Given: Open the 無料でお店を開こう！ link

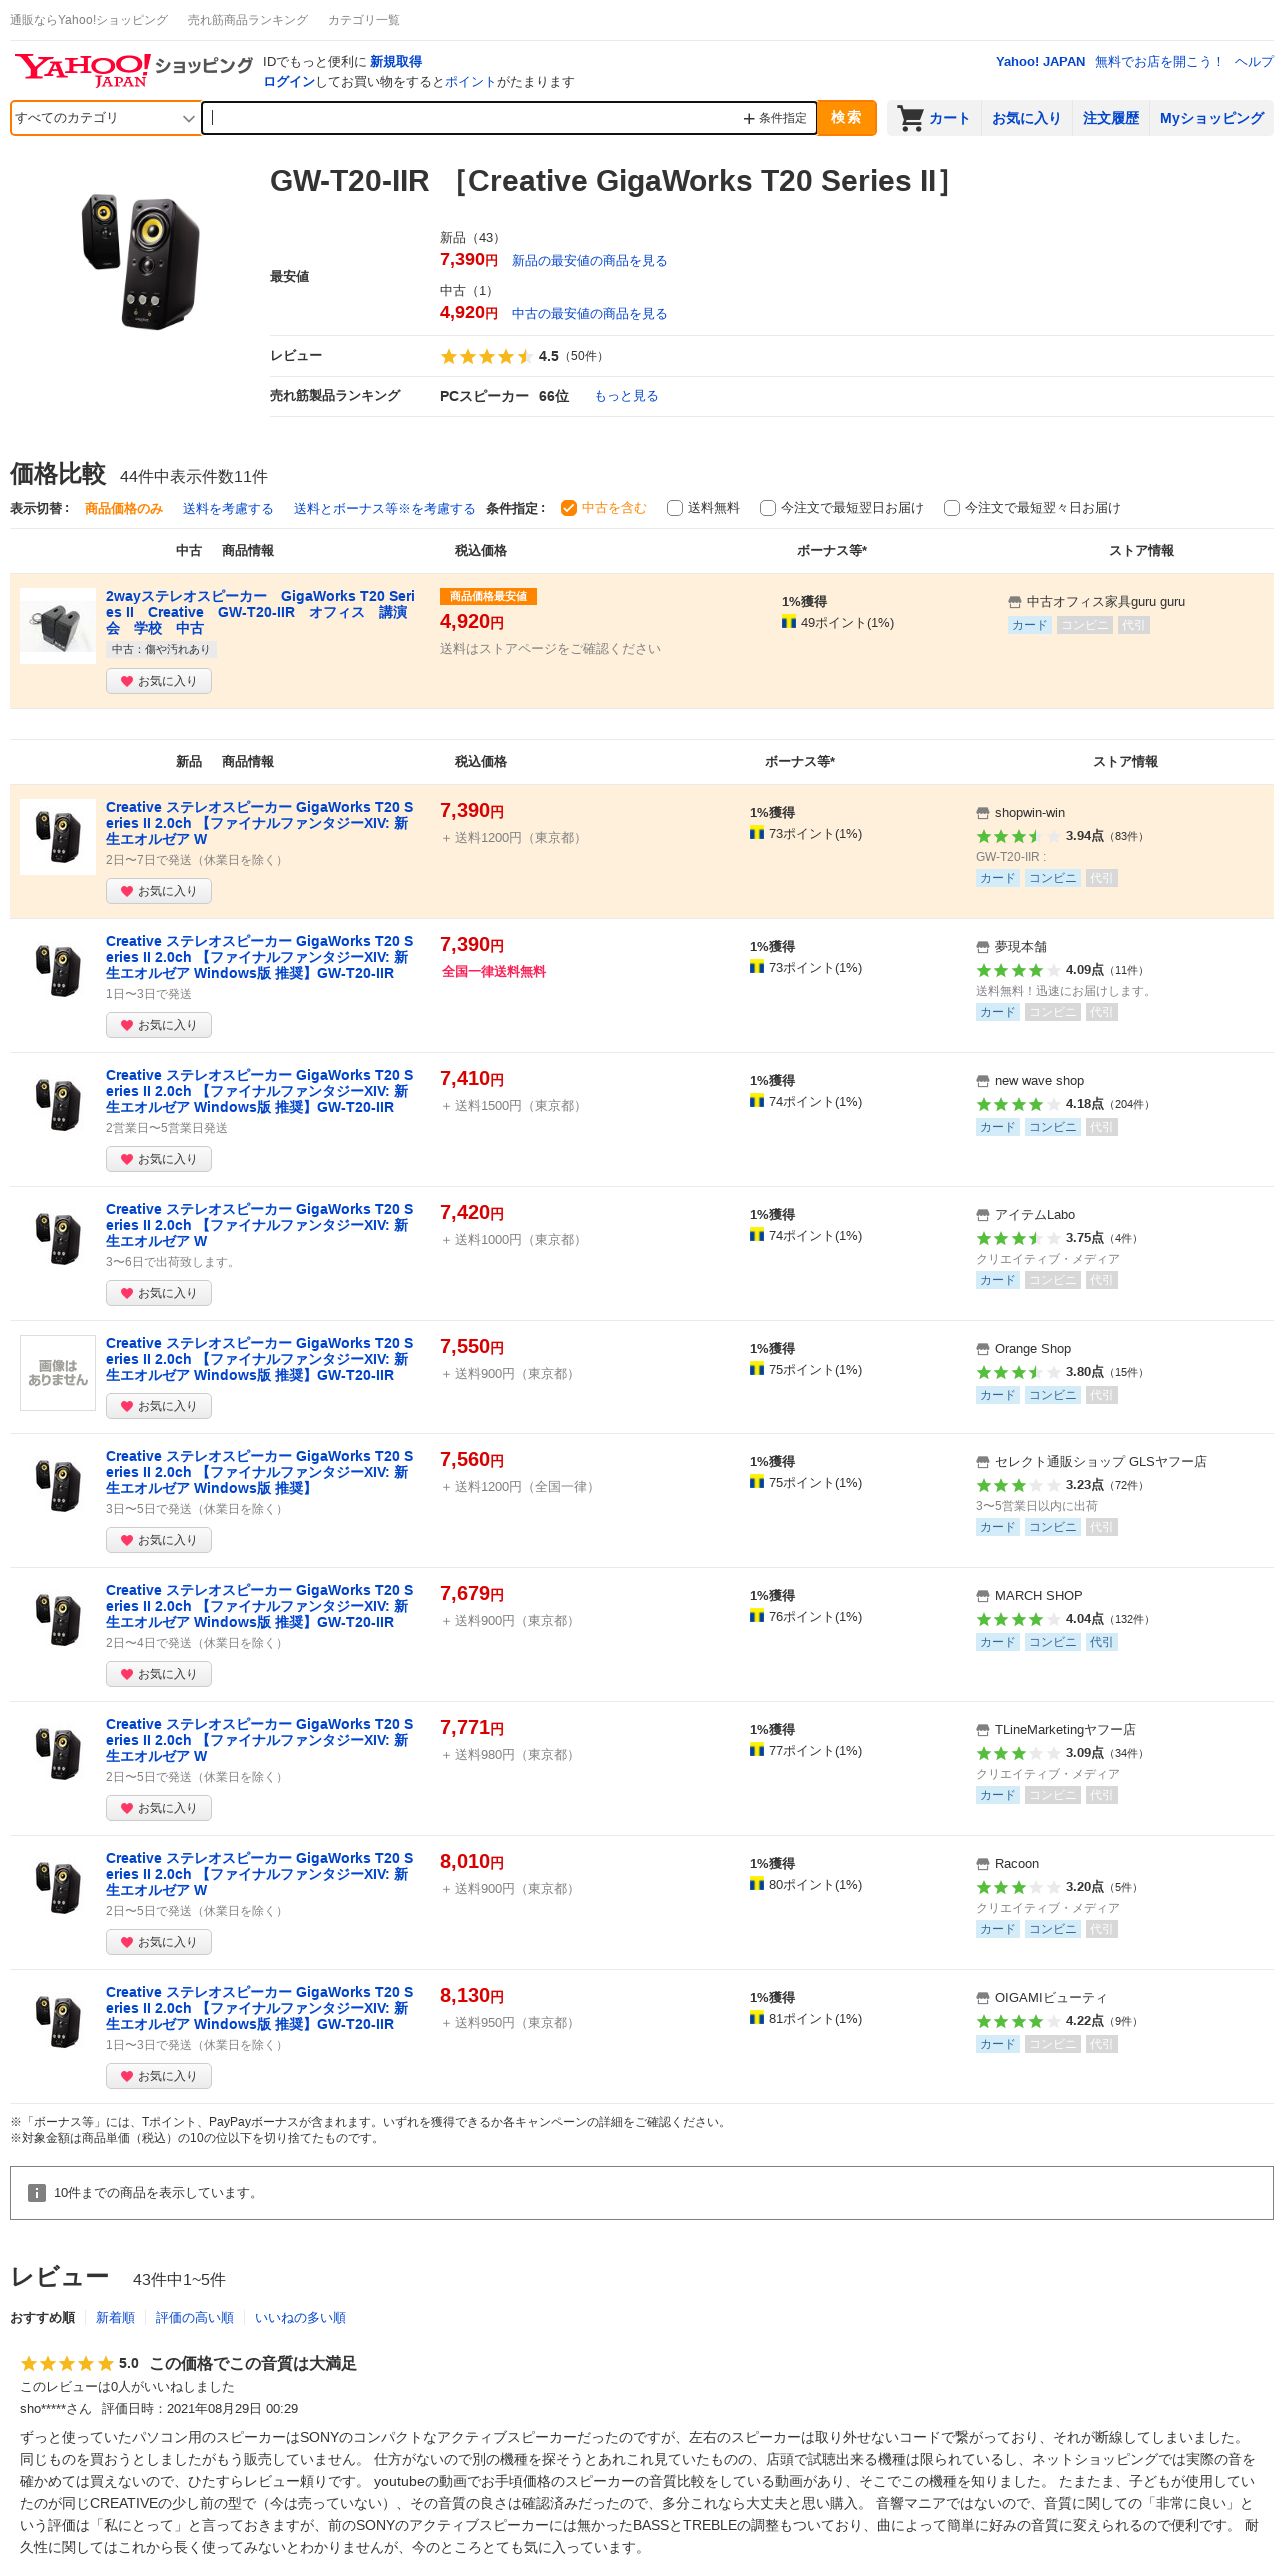Looking at the screenshot, I should (1160, 62).
